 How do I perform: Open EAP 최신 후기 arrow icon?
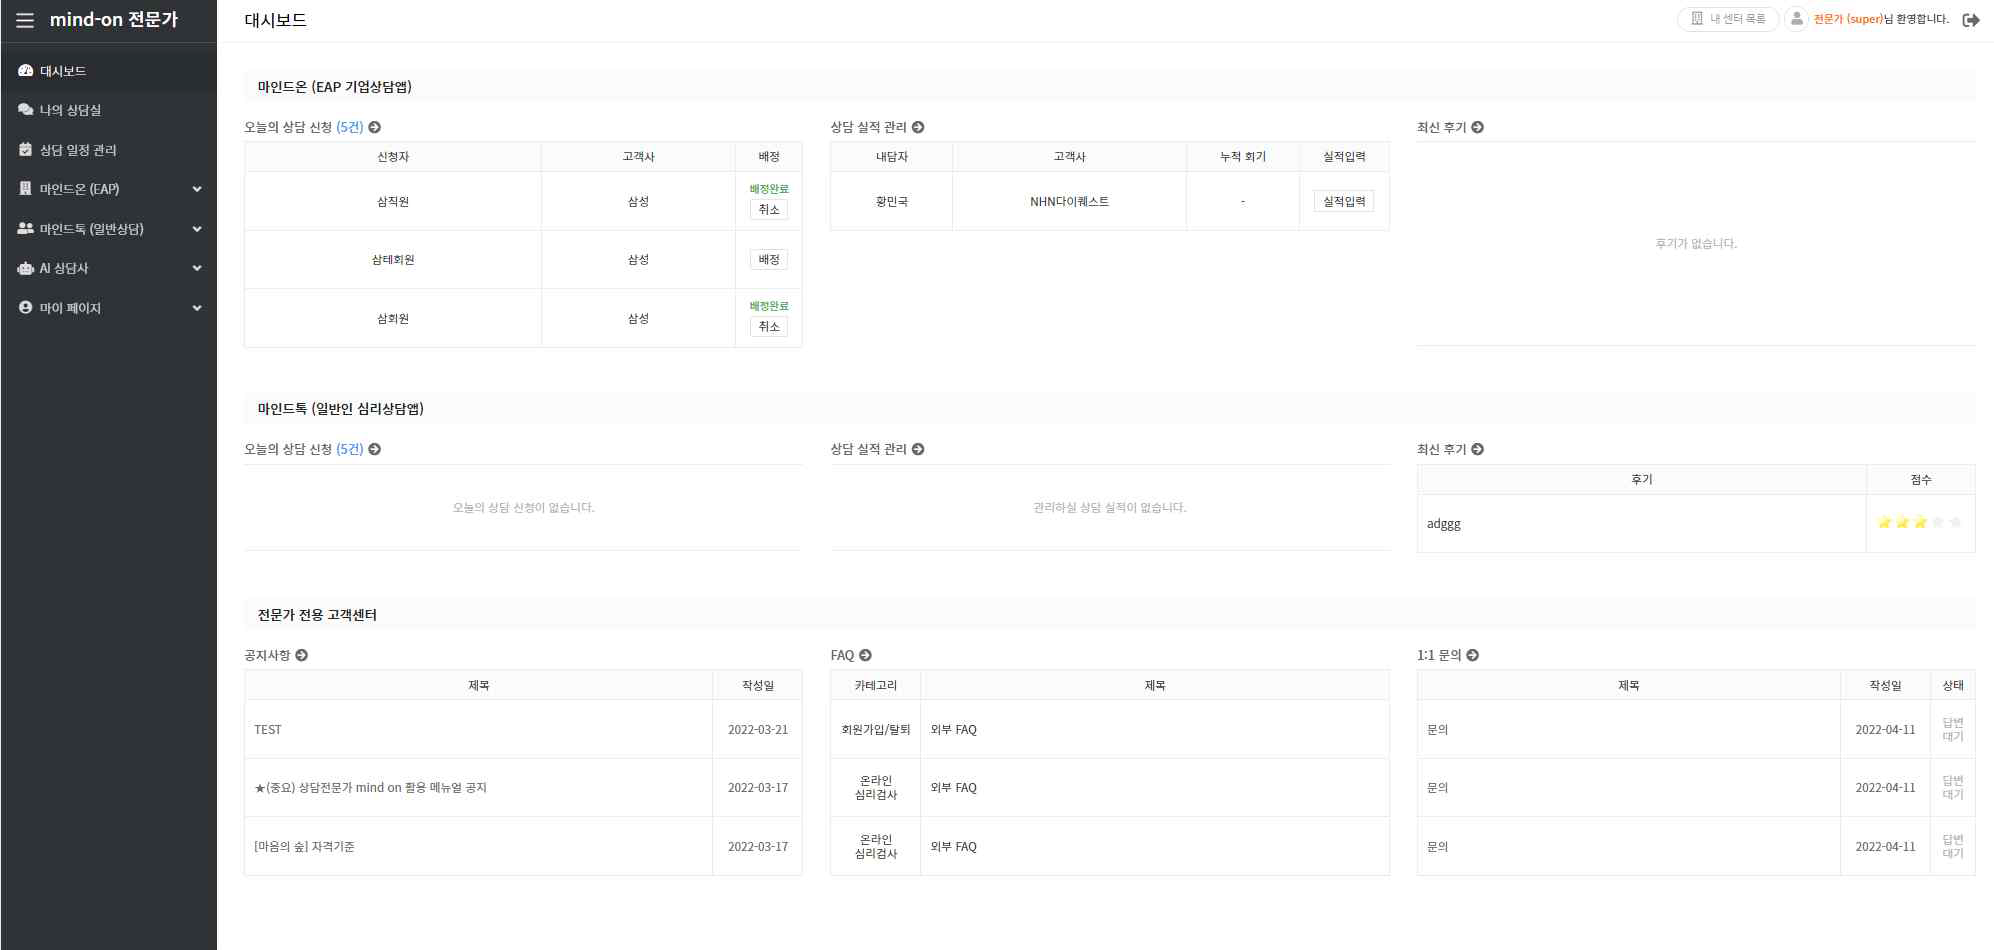click(1478, 127)
